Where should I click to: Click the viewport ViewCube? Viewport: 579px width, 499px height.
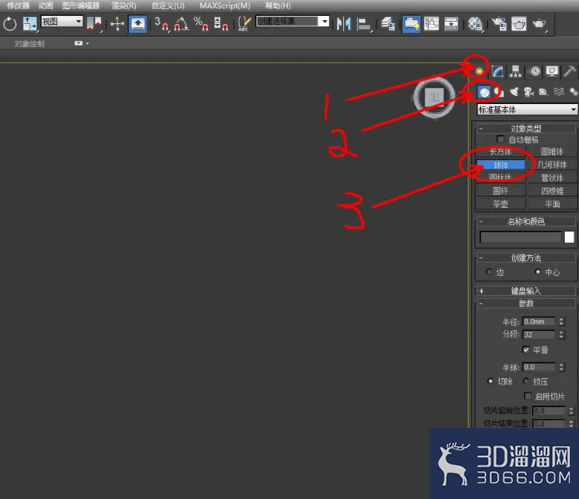pyautogui.click(x=434, y=98)
